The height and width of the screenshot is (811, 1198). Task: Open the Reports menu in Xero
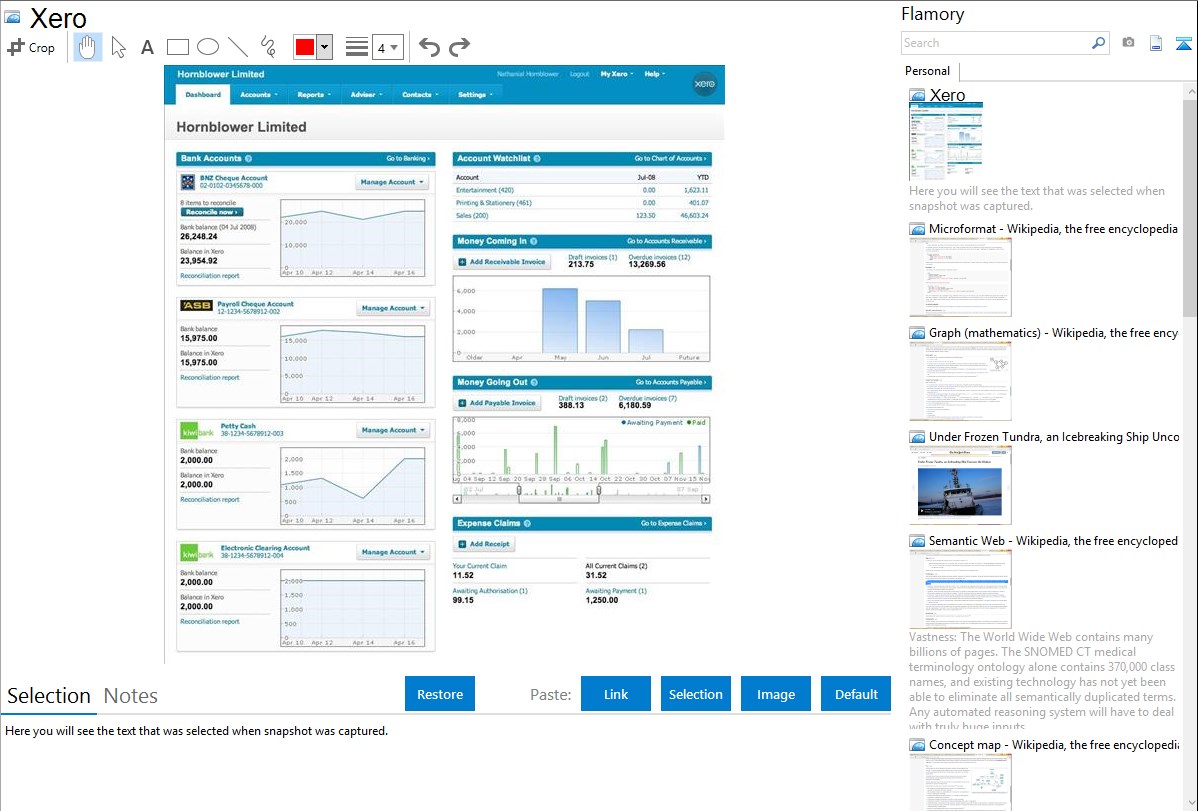pos(313,95)
